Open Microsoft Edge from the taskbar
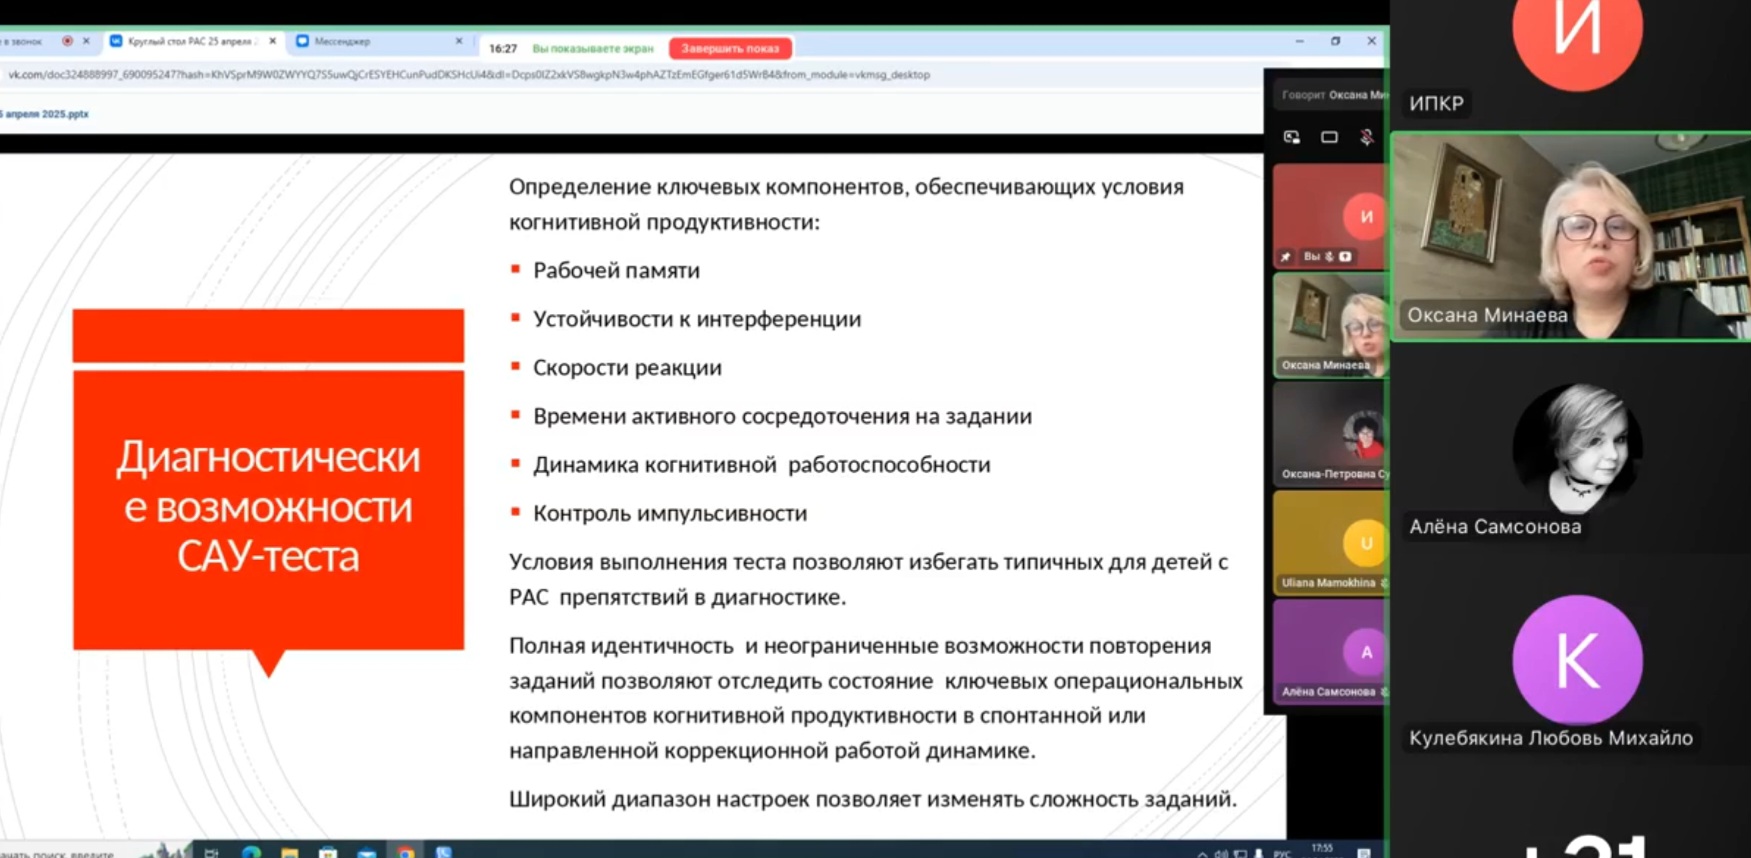This screenshot has height=858, width=1751. 251,853
